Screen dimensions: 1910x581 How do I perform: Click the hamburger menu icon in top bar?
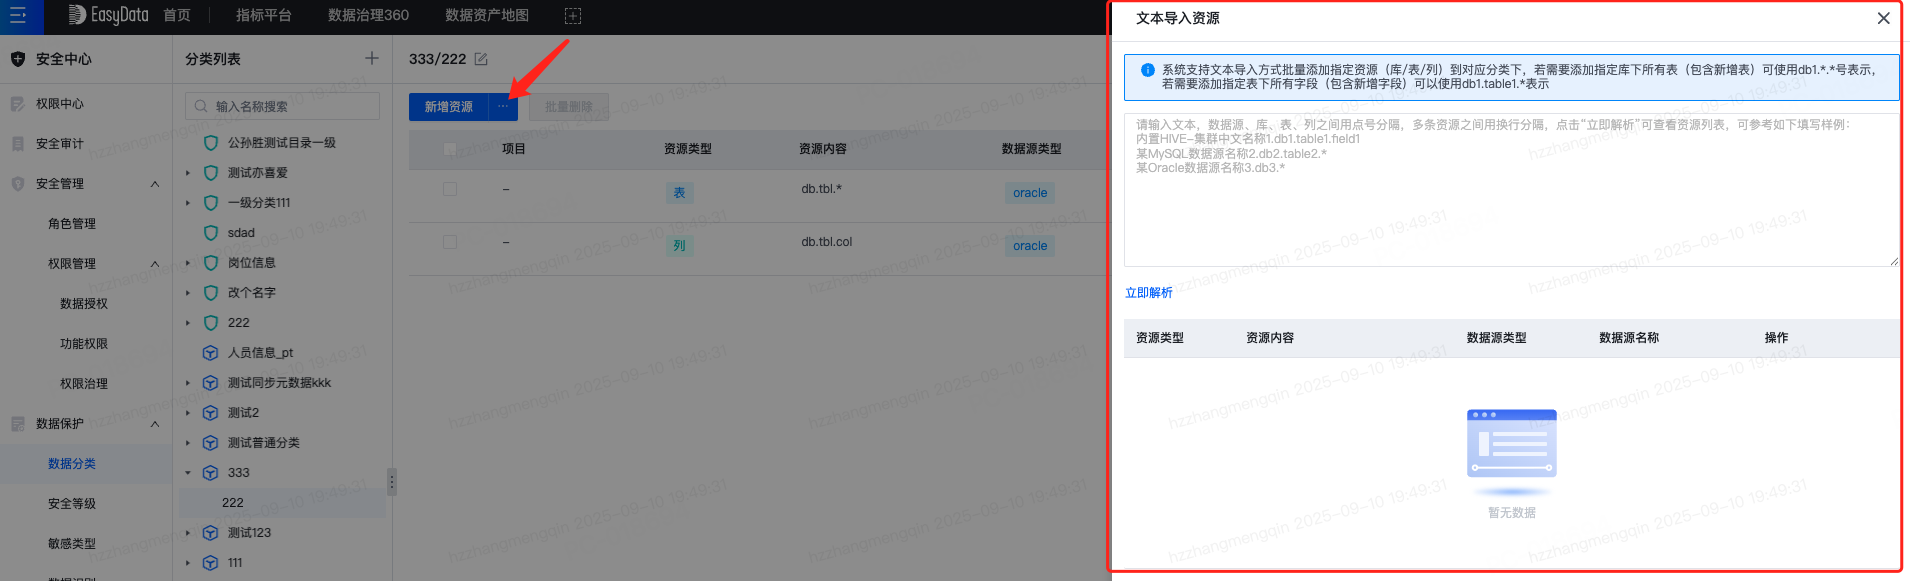pos(18,16)
